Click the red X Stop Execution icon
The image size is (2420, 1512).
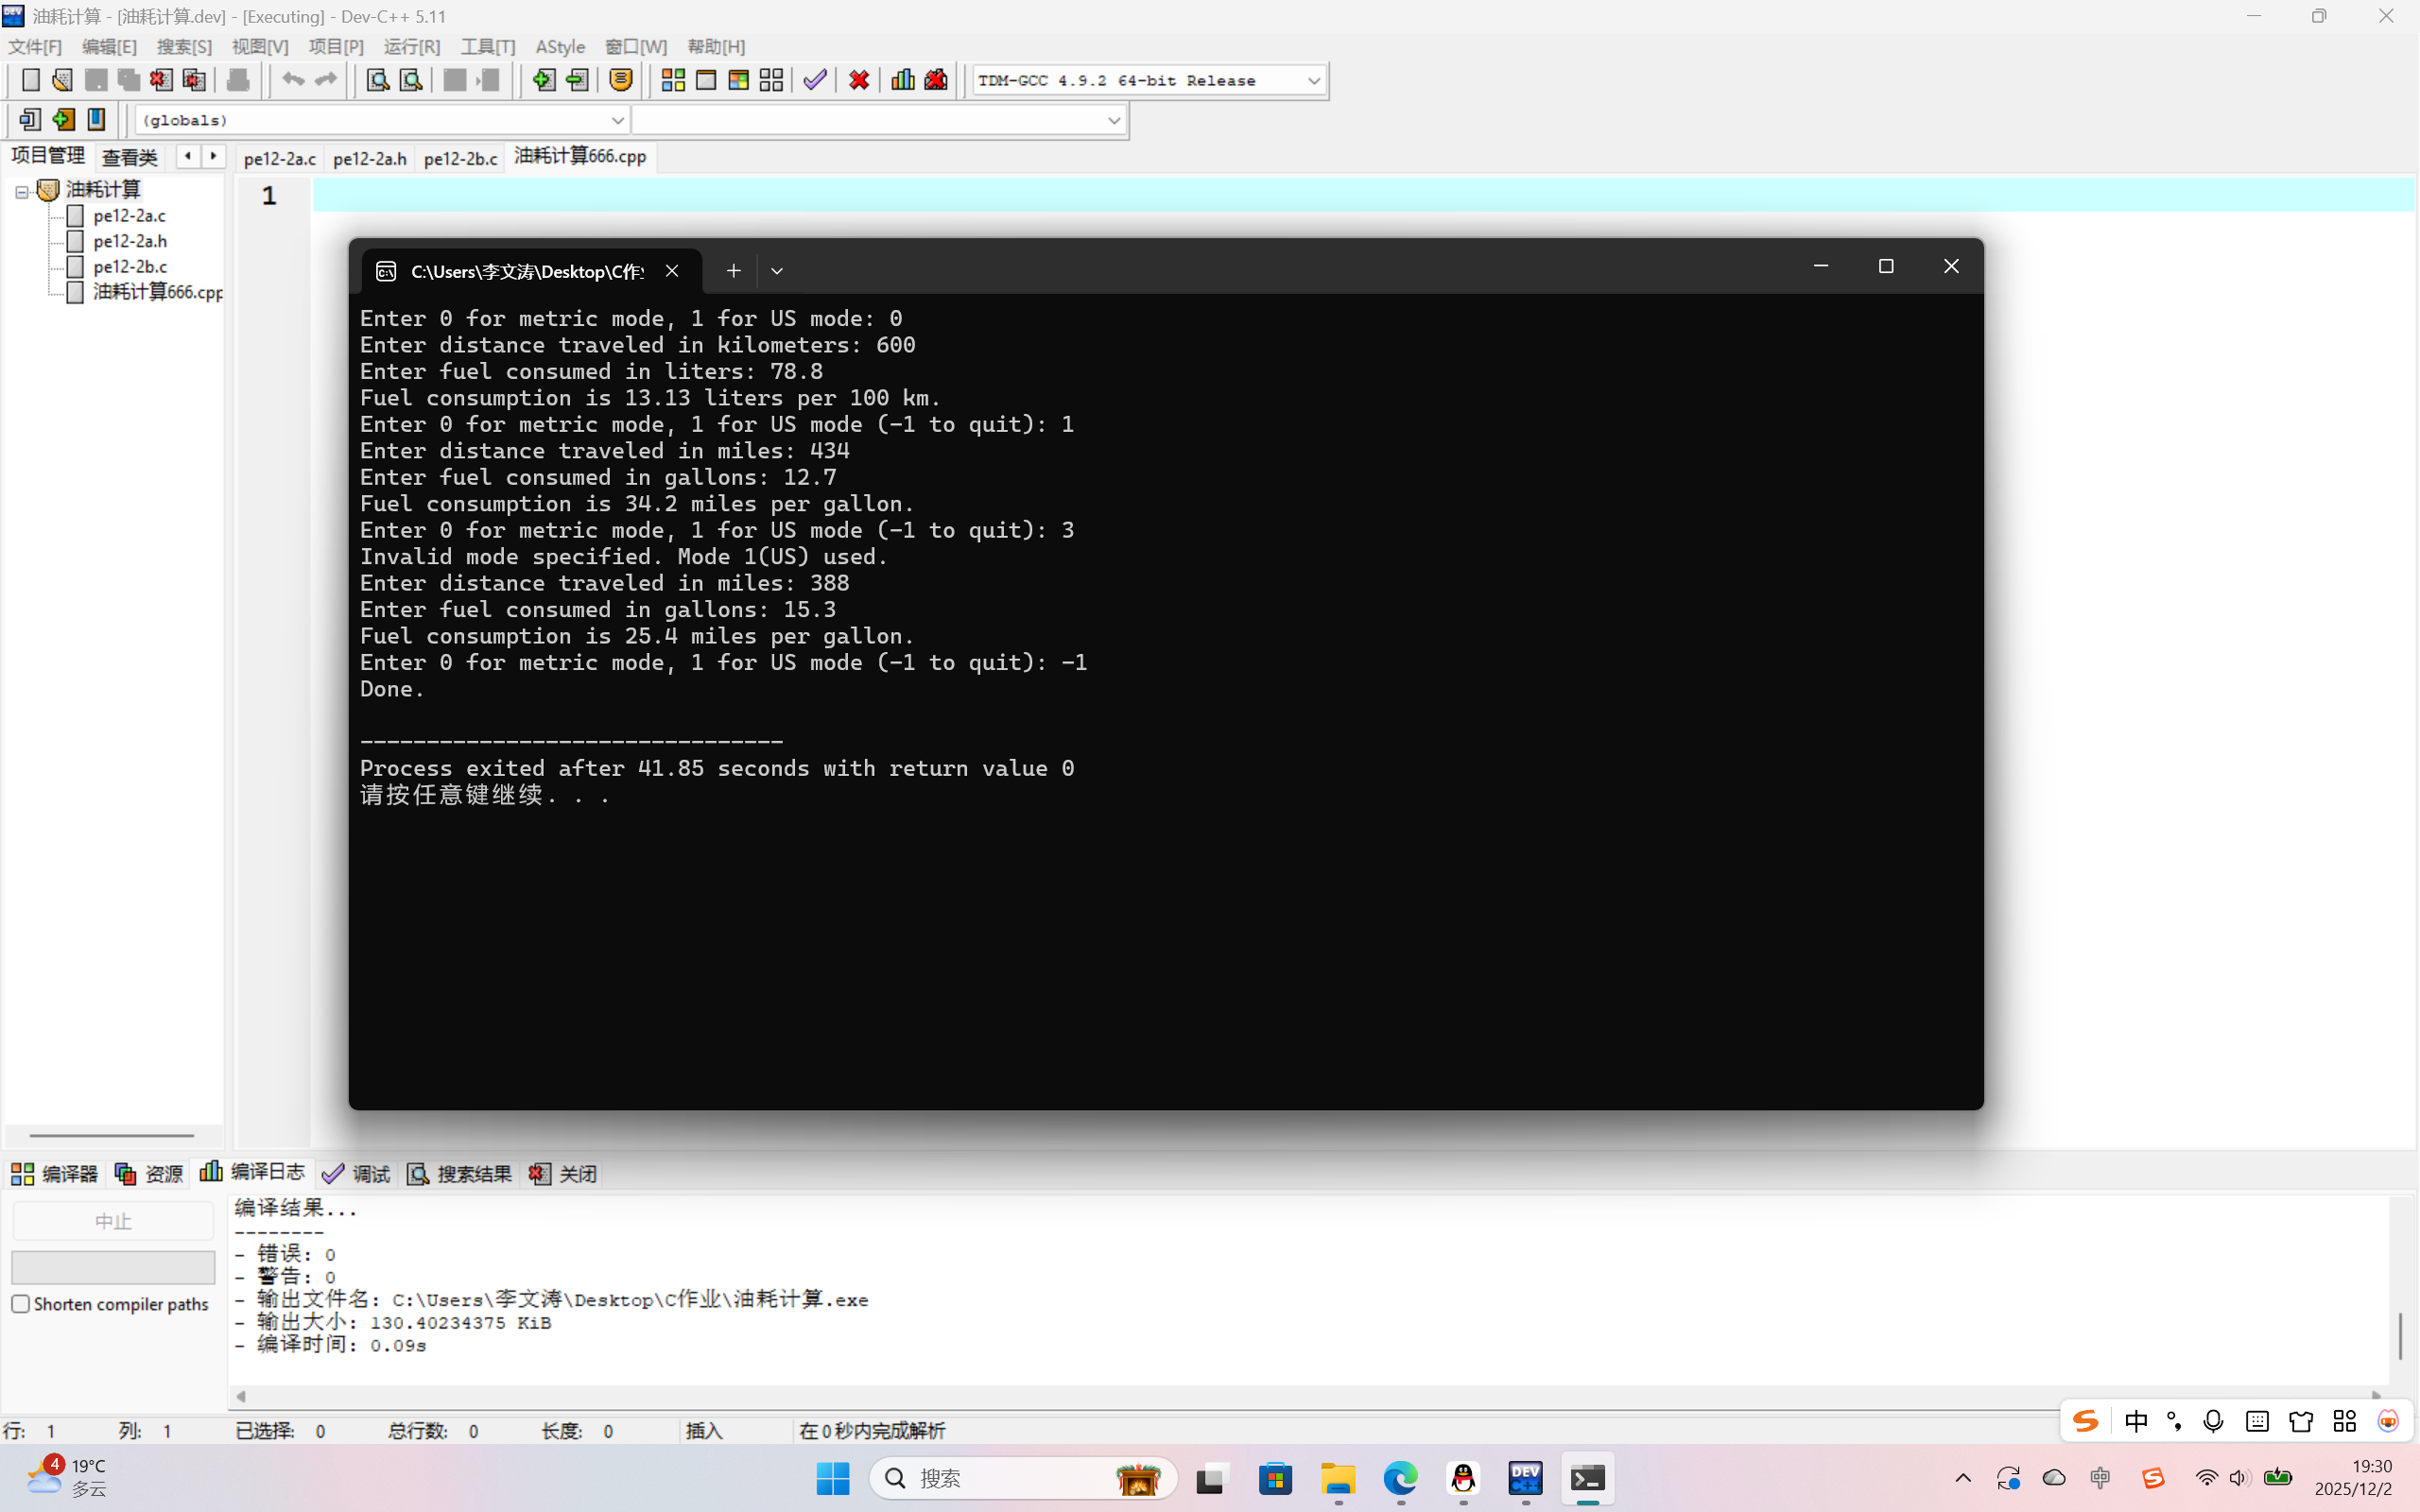coord(858,80)
